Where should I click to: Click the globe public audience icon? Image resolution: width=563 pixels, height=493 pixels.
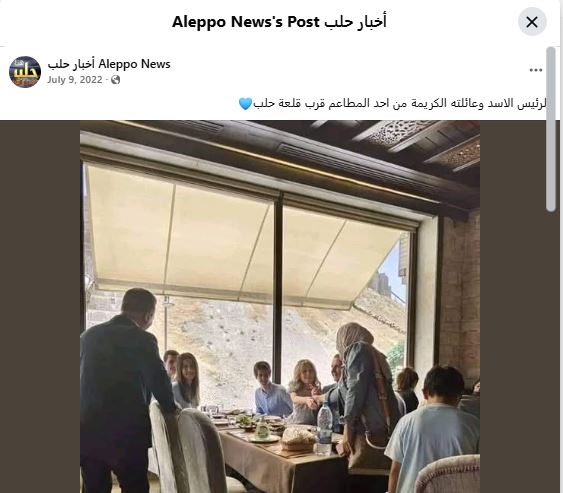click(x=116, y=80)
